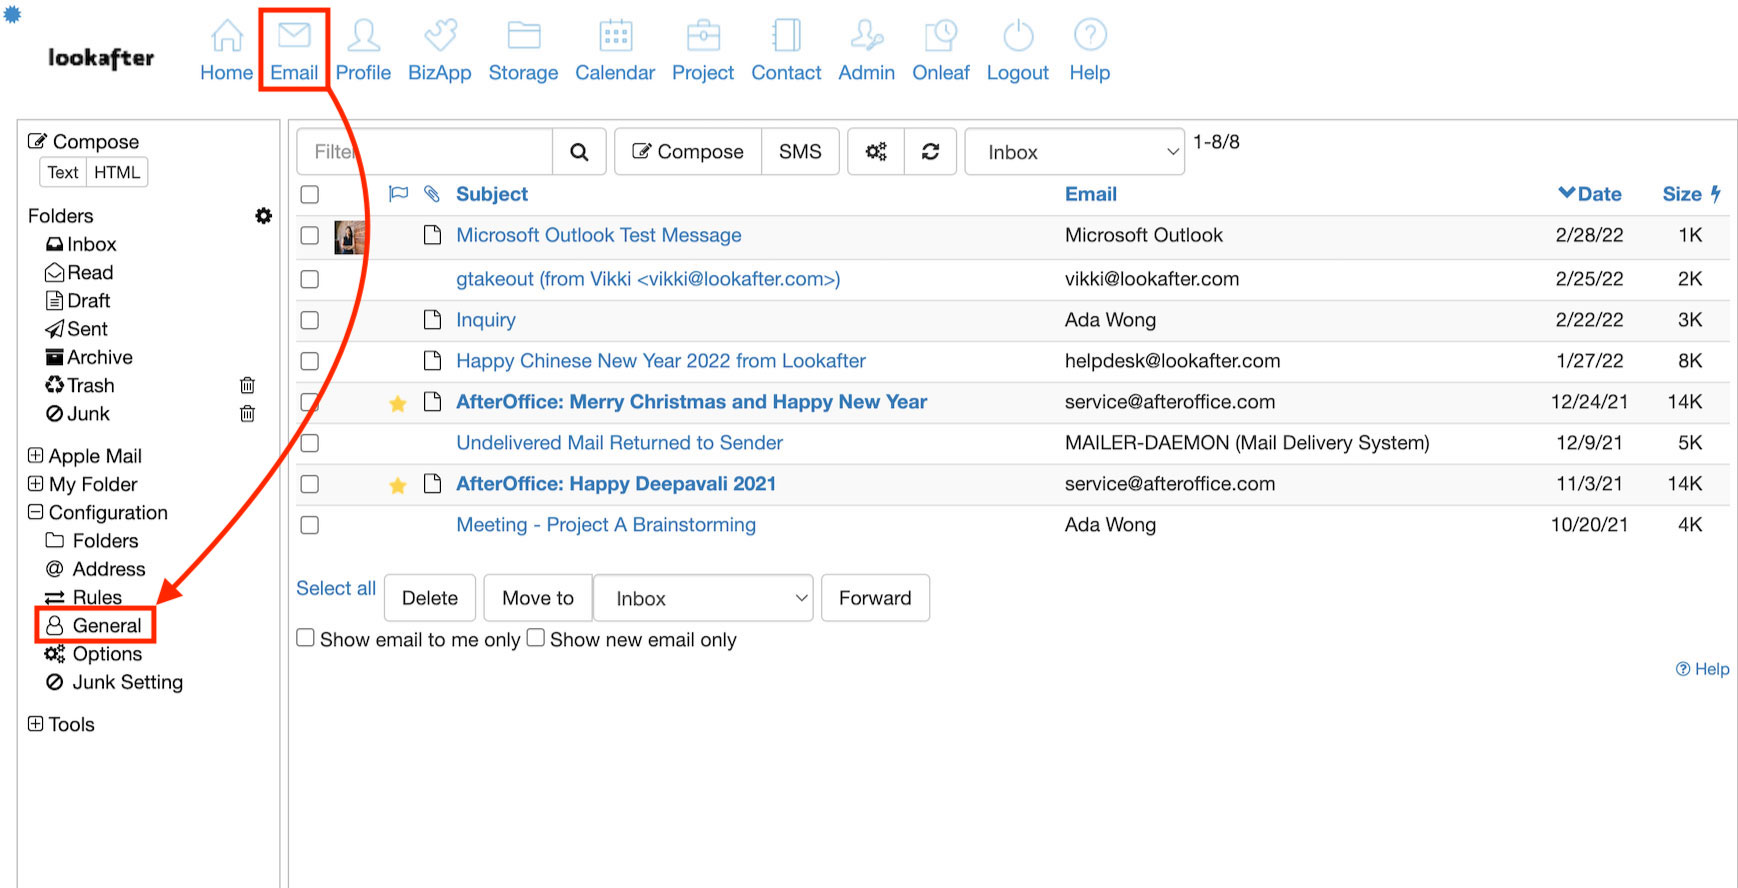Click the Storage folder icon in navigation

point(523,36)
